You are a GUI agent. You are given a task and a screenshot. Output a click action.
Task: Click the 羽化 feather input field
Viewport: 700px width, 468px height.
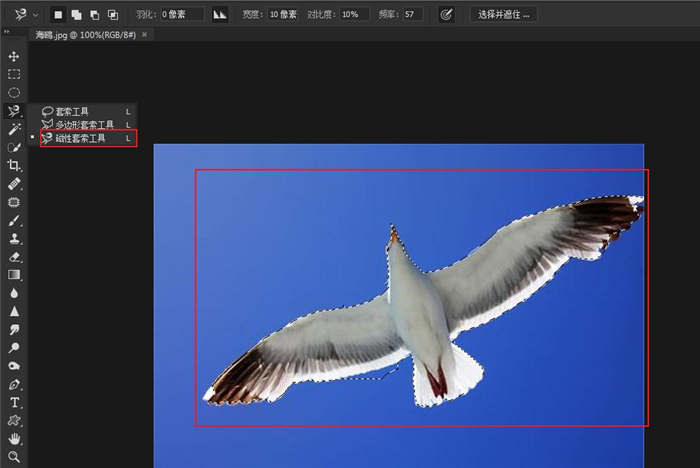coord(181,15)
